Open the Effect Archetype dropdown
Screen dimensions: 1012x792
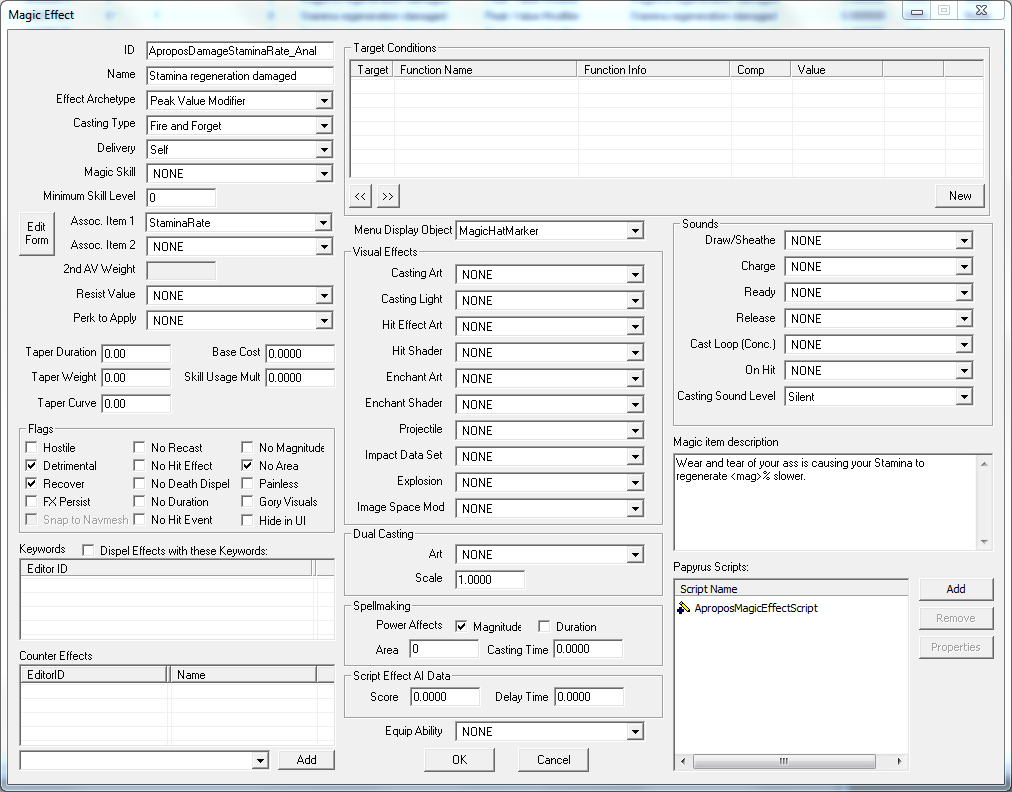tap(324, 101)
